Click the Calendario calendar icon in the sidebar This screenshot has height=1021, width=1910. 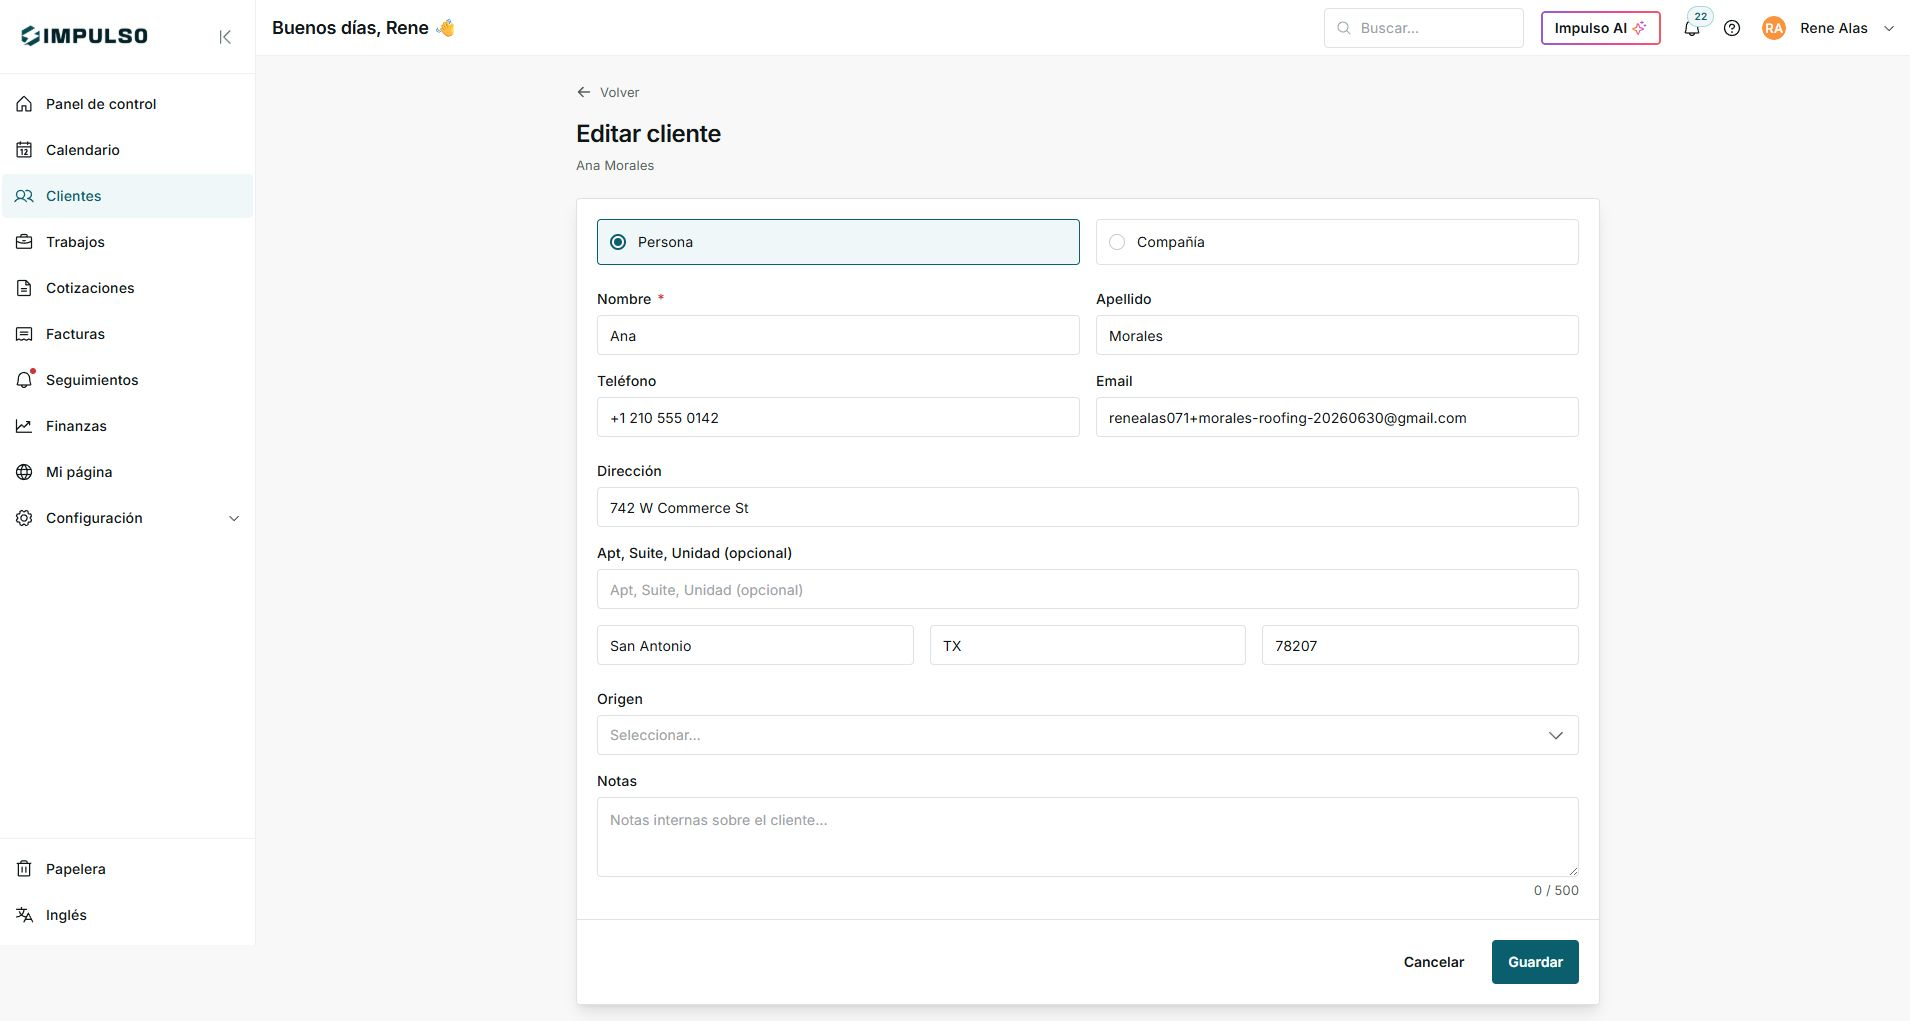tap(24, 150)
